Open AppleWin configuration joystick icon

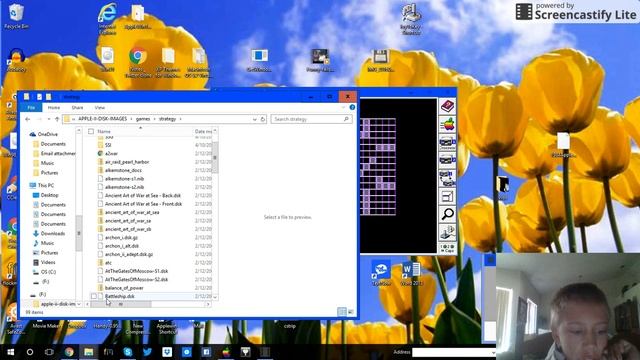coord(447,232)
